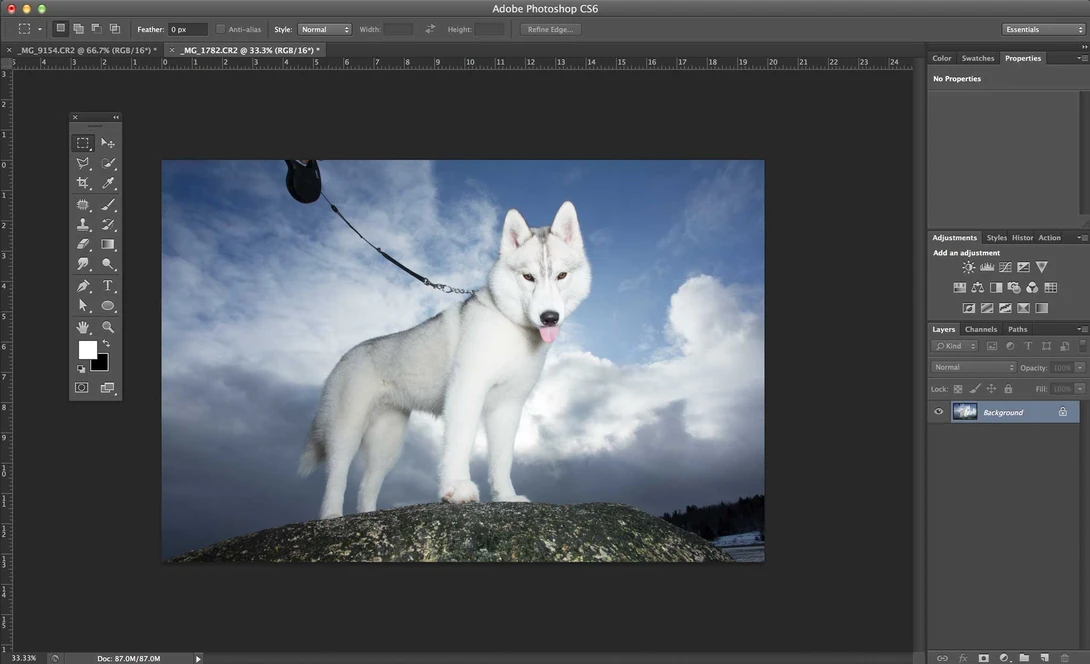Screen dimensions: 1090x664
Task: Create a new layer from Layers footer
Action: [1044, 658]
